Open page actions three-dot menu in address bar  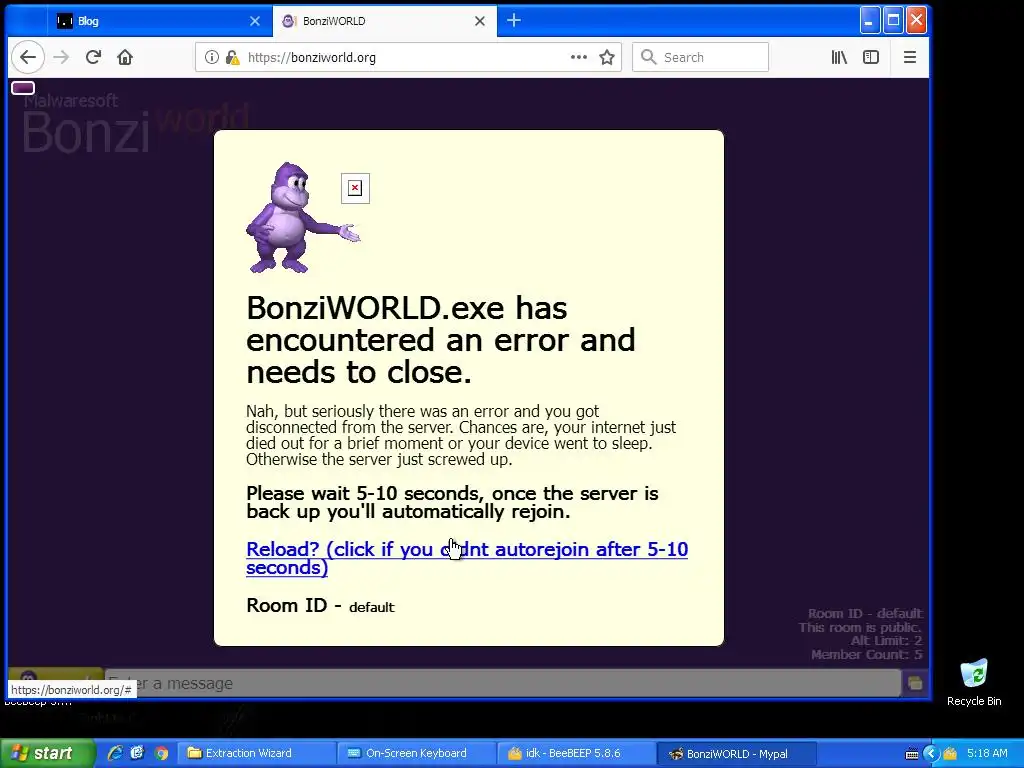pyautogui.click(x=579, y=57)
